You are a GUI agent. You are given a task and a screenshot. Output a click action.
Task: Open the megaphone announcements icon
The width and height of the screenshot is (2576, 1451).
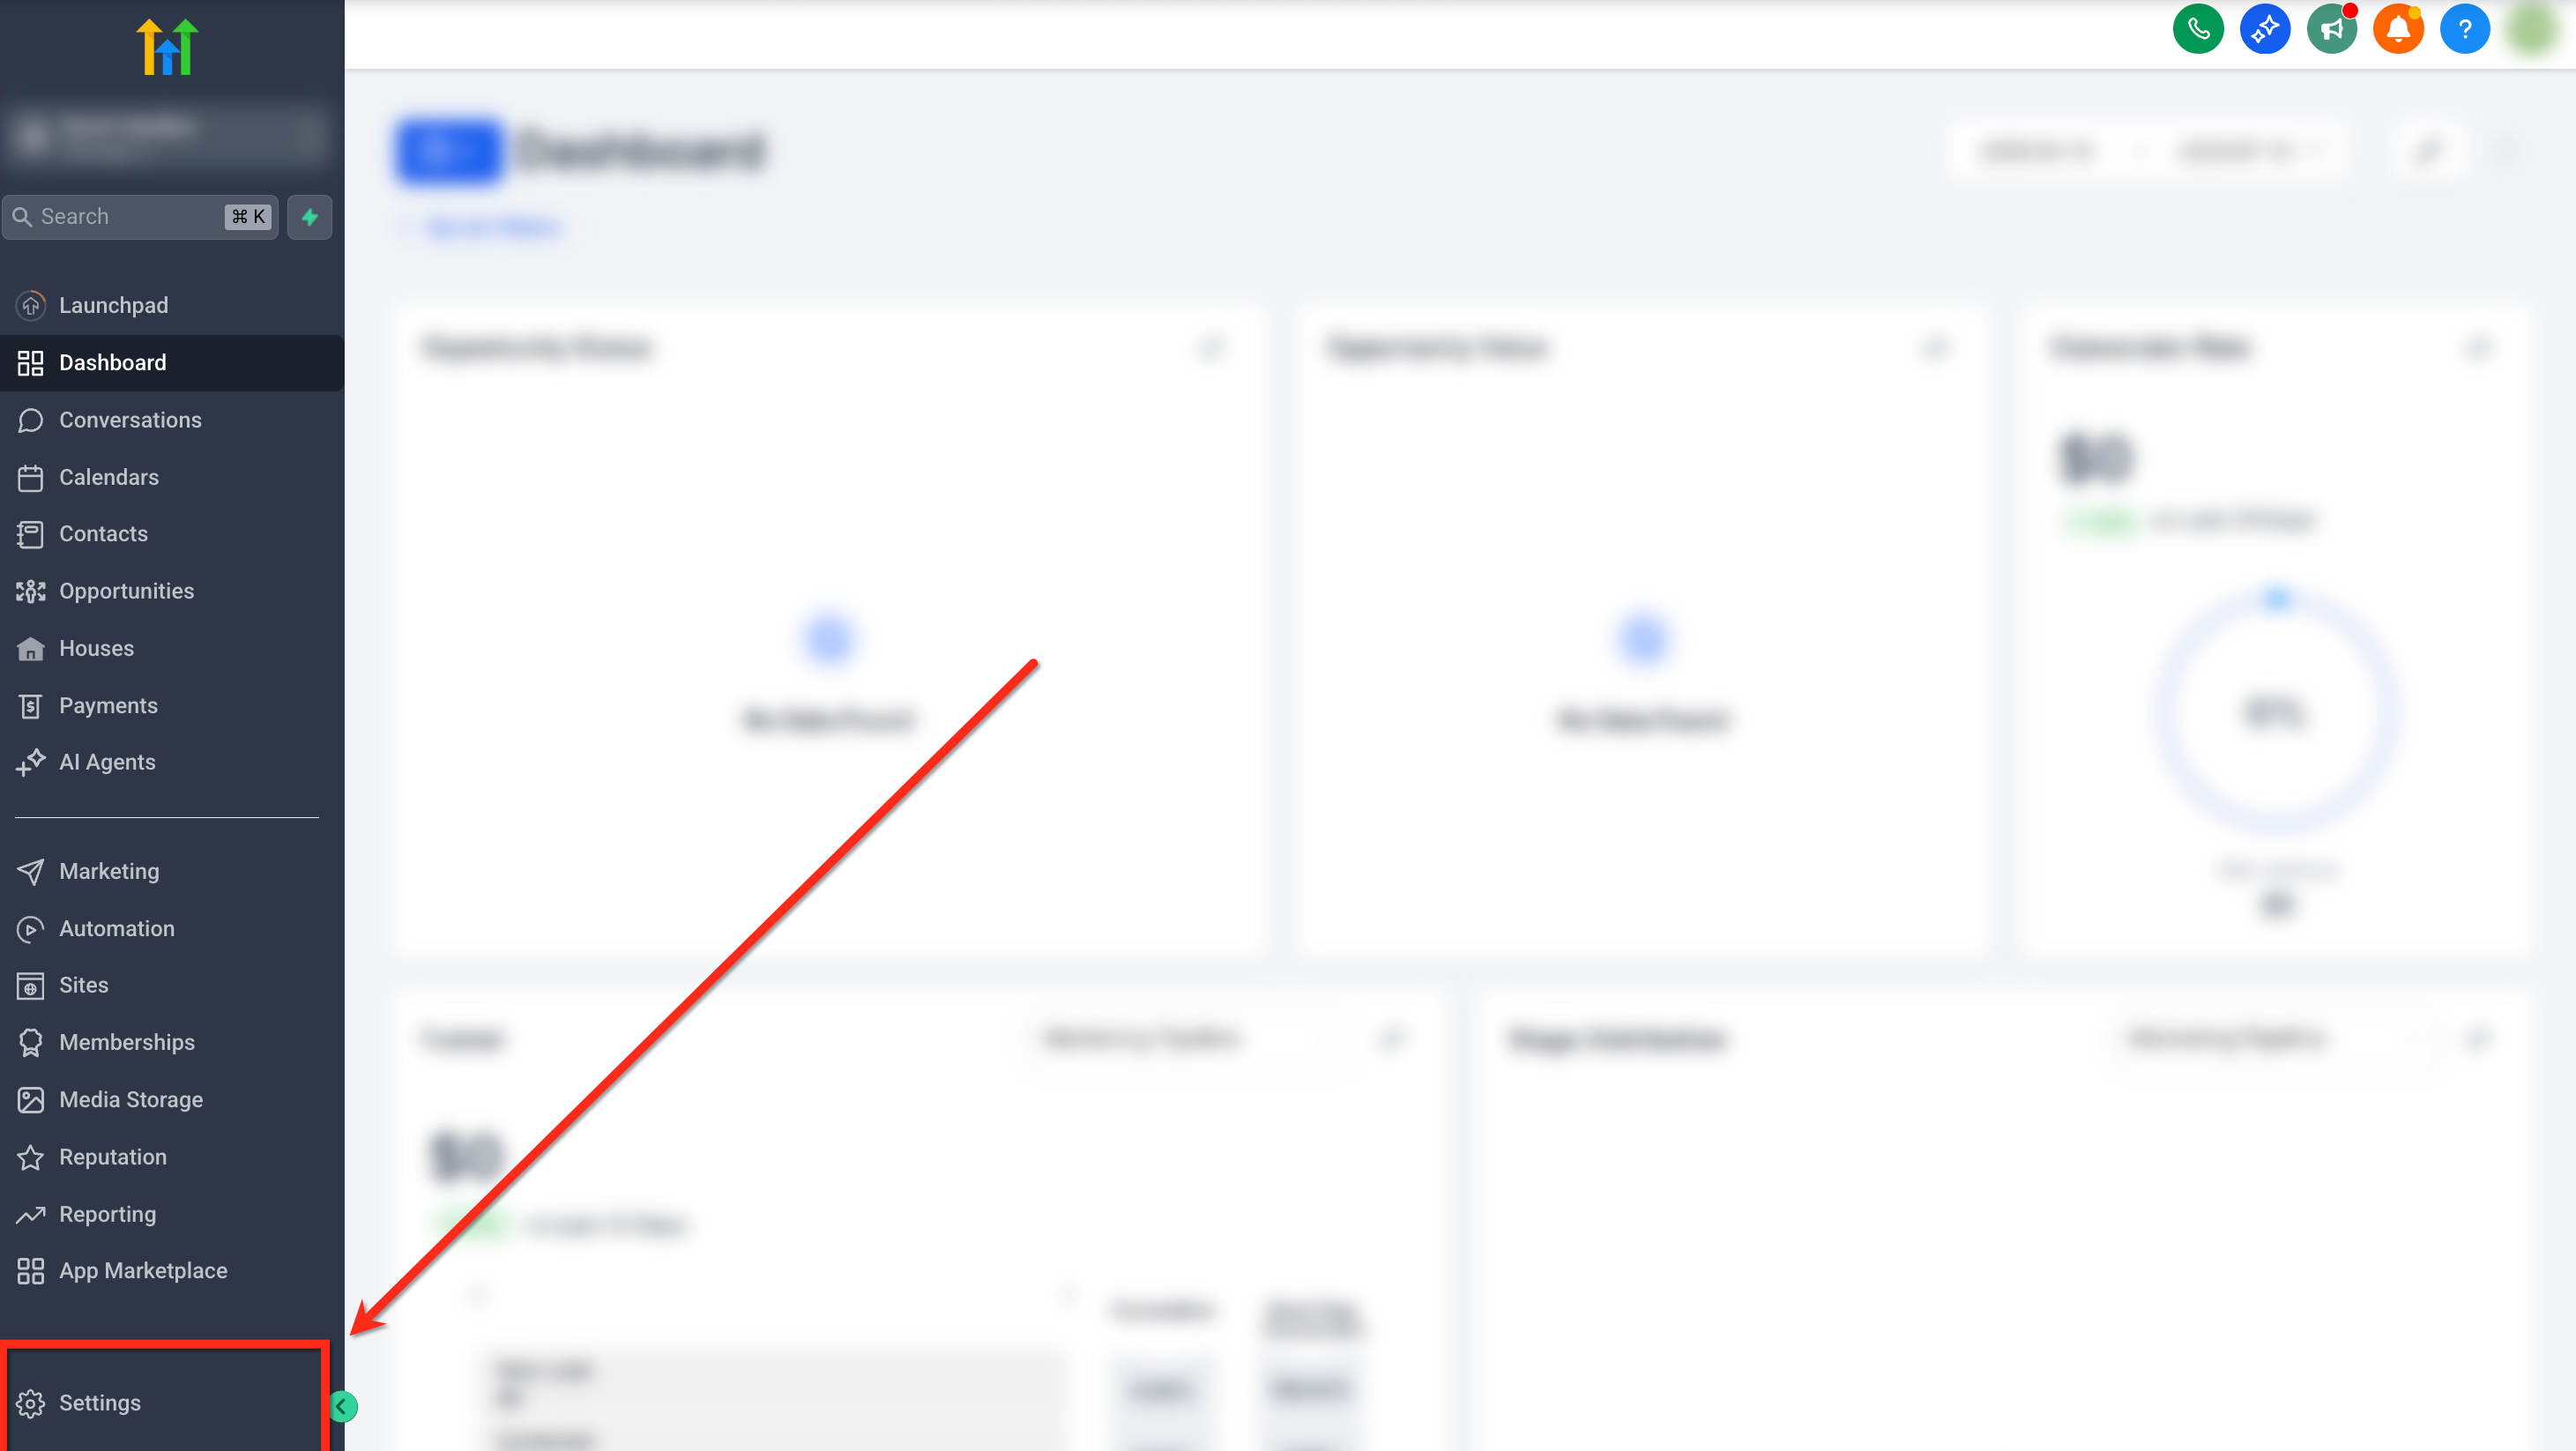pos(2332,29)
